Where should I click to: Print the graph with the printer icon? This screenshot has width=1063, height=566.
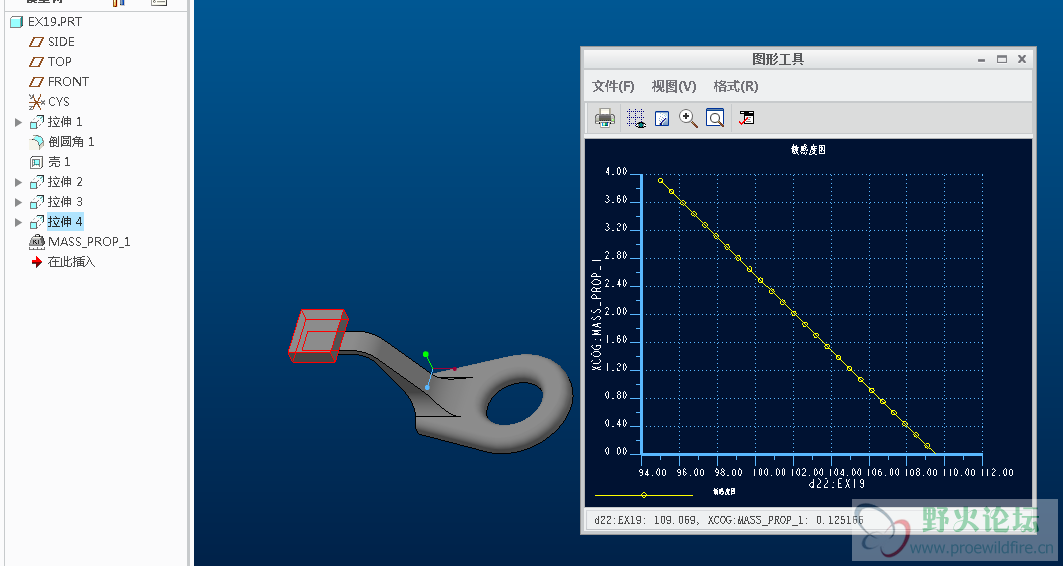(x=605, y=118)
